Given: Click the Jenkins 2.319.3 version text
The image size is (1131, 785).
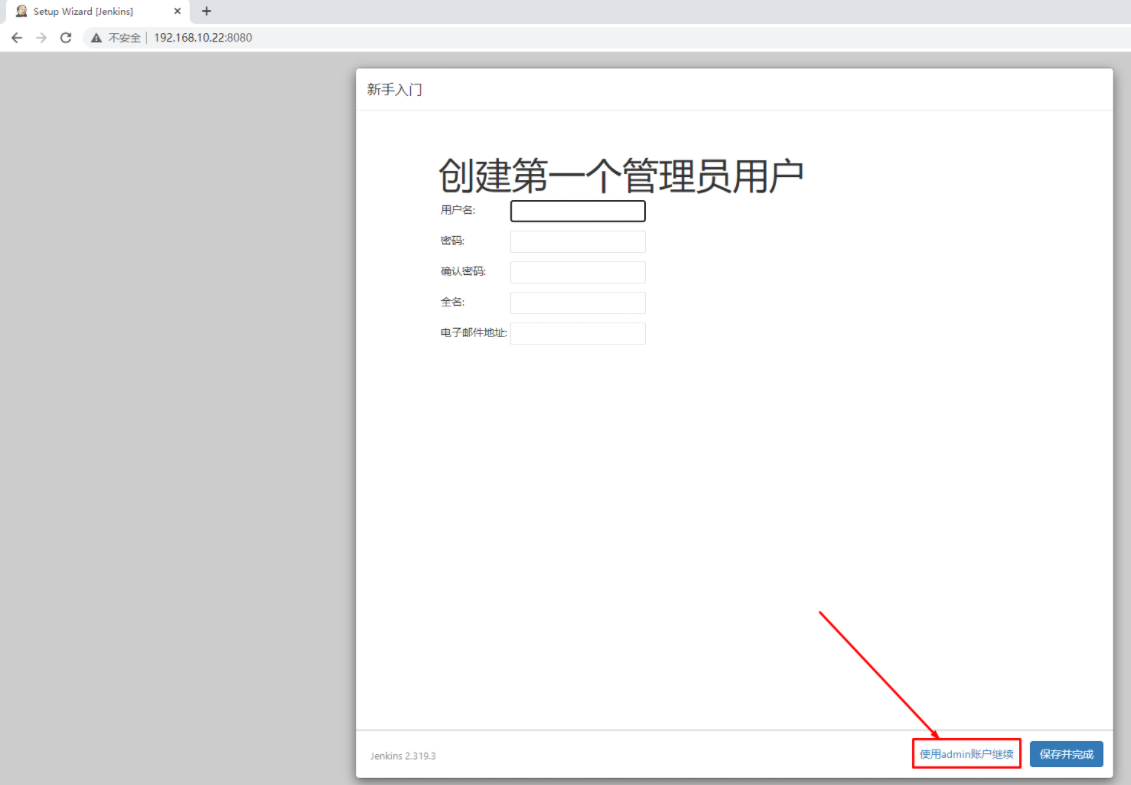Looking at the screenshot, I should (403, 755).
